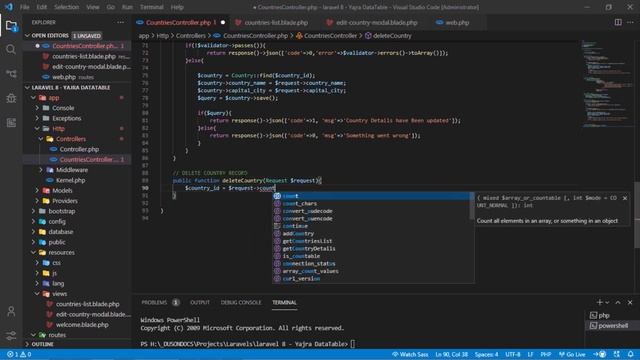Open Run and Debug view icon
The width and height of the screenshot is (640, 360).
tap(11, 98)
